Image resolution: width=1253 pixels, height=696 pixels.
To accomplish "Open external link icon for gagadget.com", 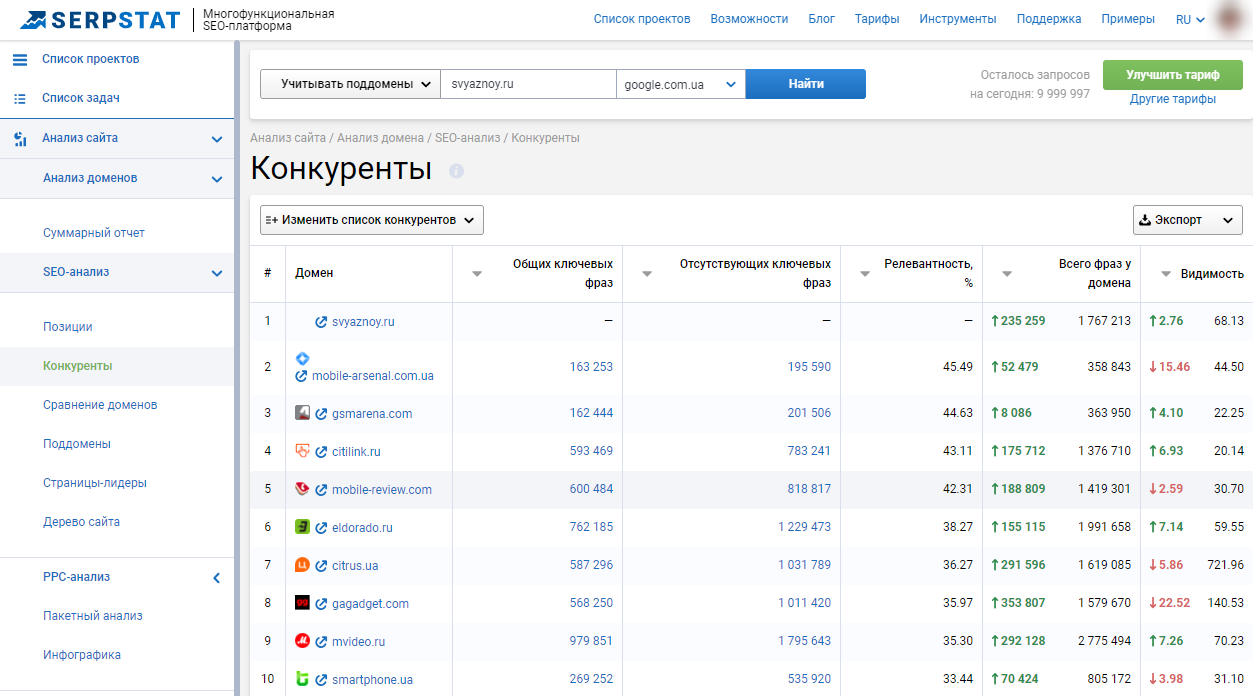I will (x=321, y=604).
